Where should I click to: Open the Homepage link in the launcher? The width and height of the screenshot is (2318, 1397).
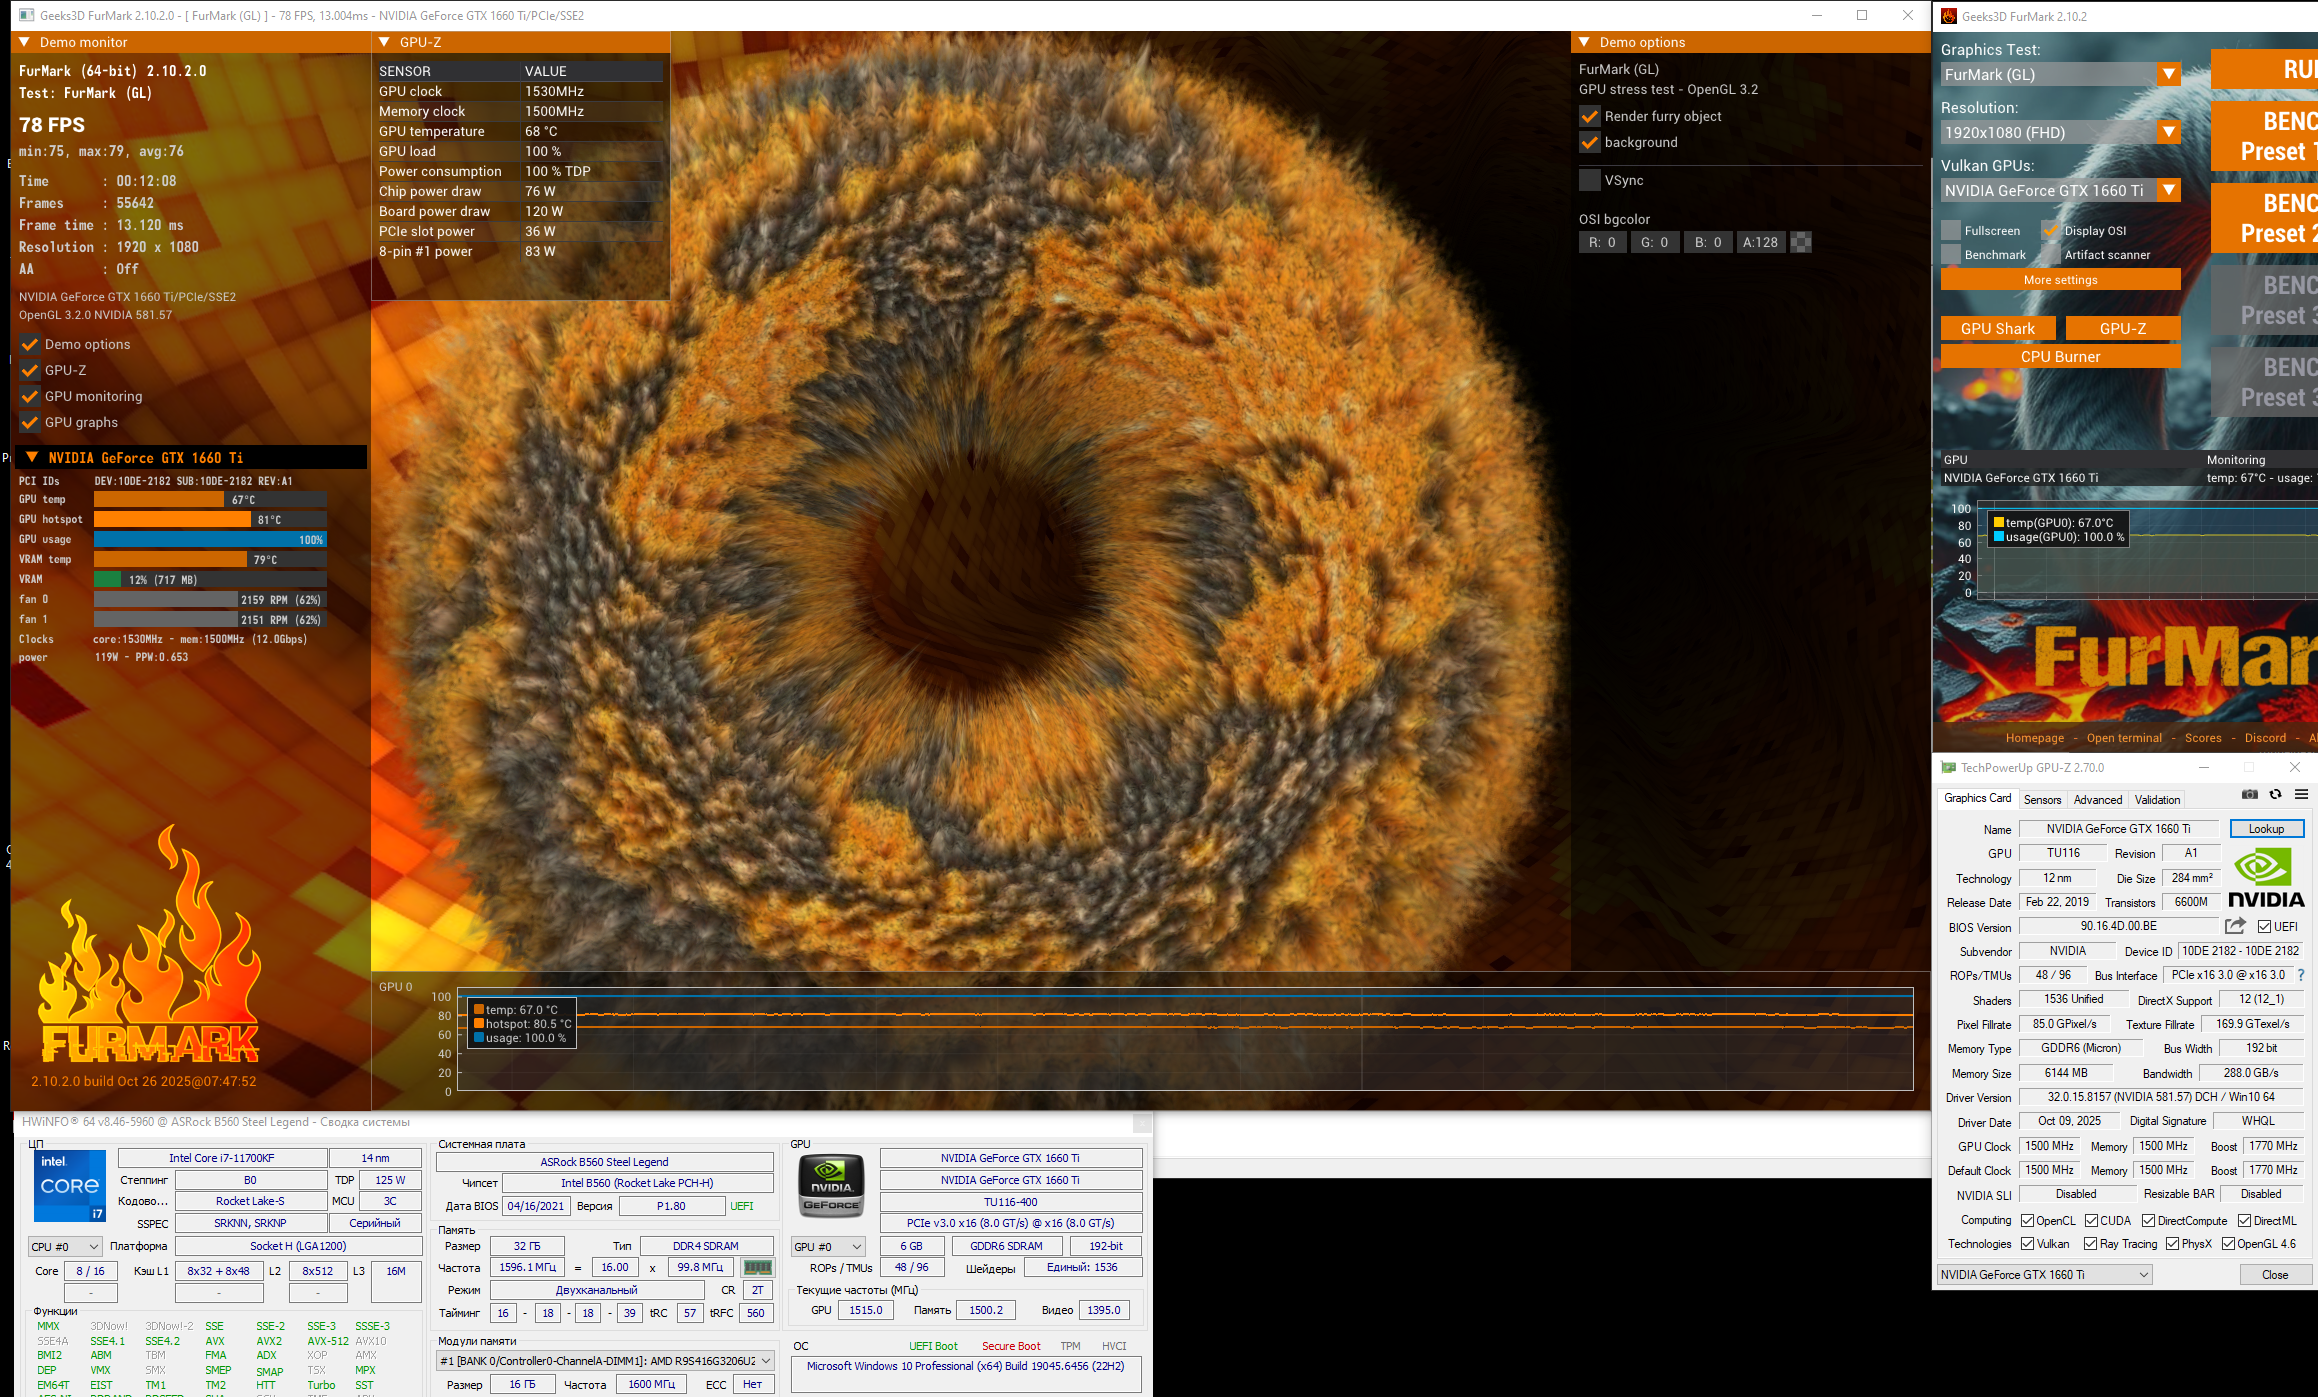click(2034, 739)
